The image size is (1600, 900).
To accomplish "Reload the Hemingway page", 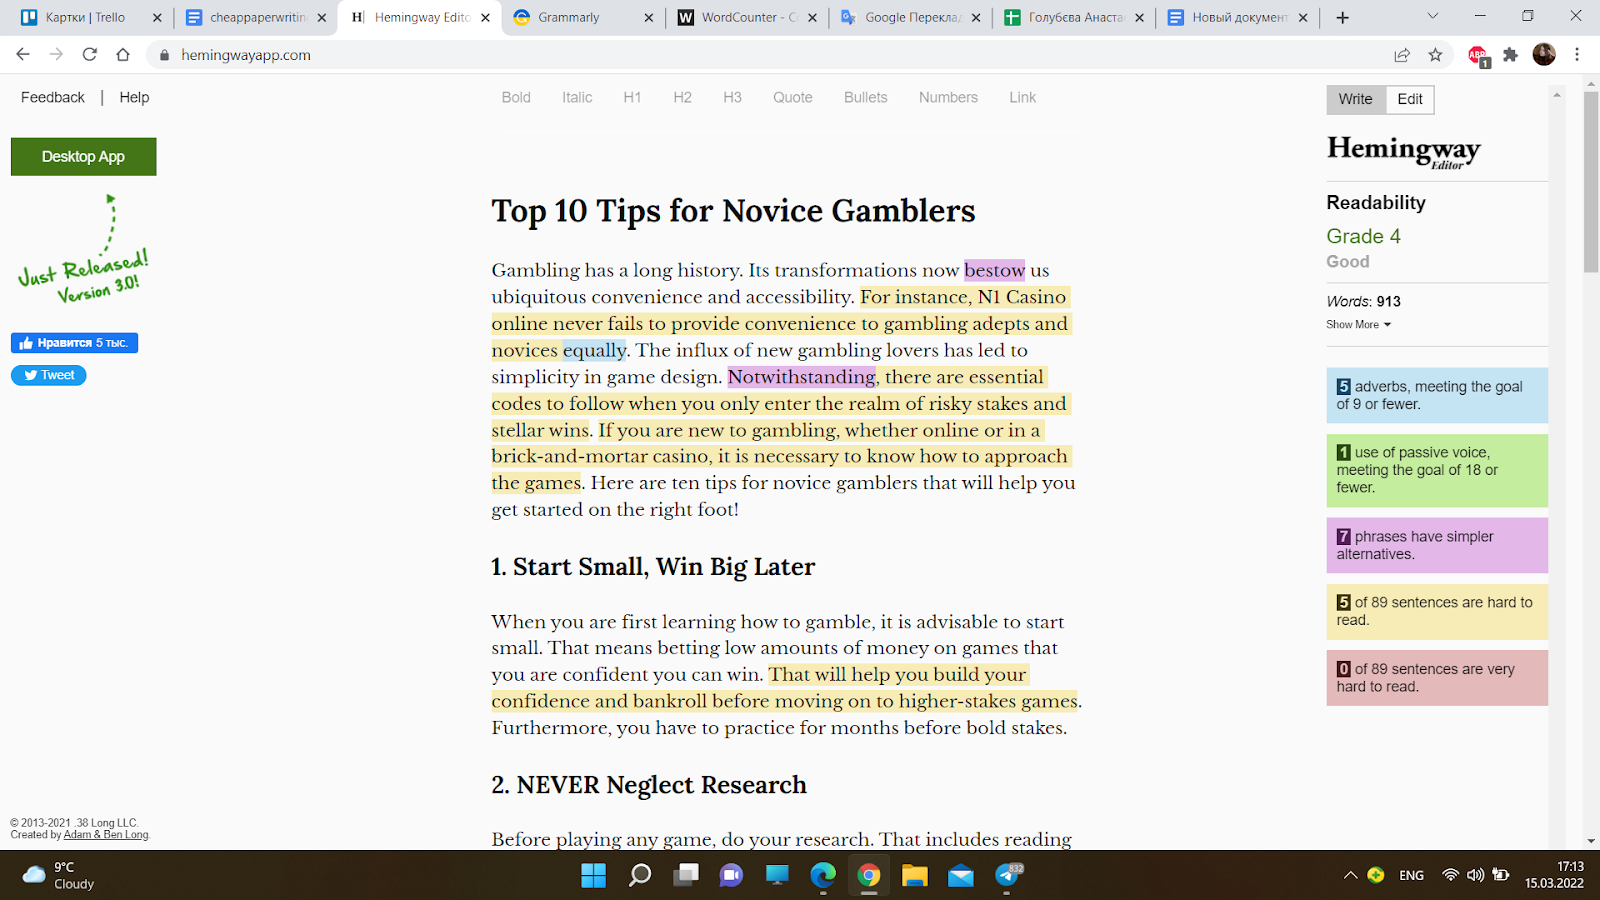I will click(90, 55).
